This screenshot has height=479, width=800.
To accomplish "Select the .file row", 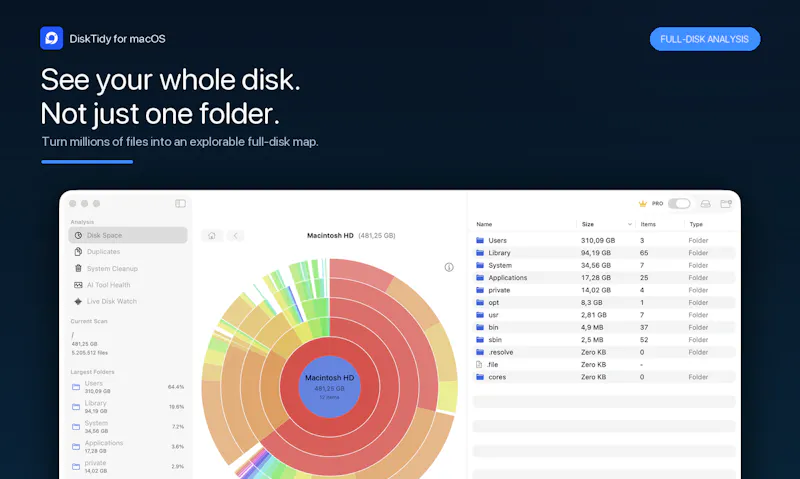I will pyautogui.click(x=605, y=364).
